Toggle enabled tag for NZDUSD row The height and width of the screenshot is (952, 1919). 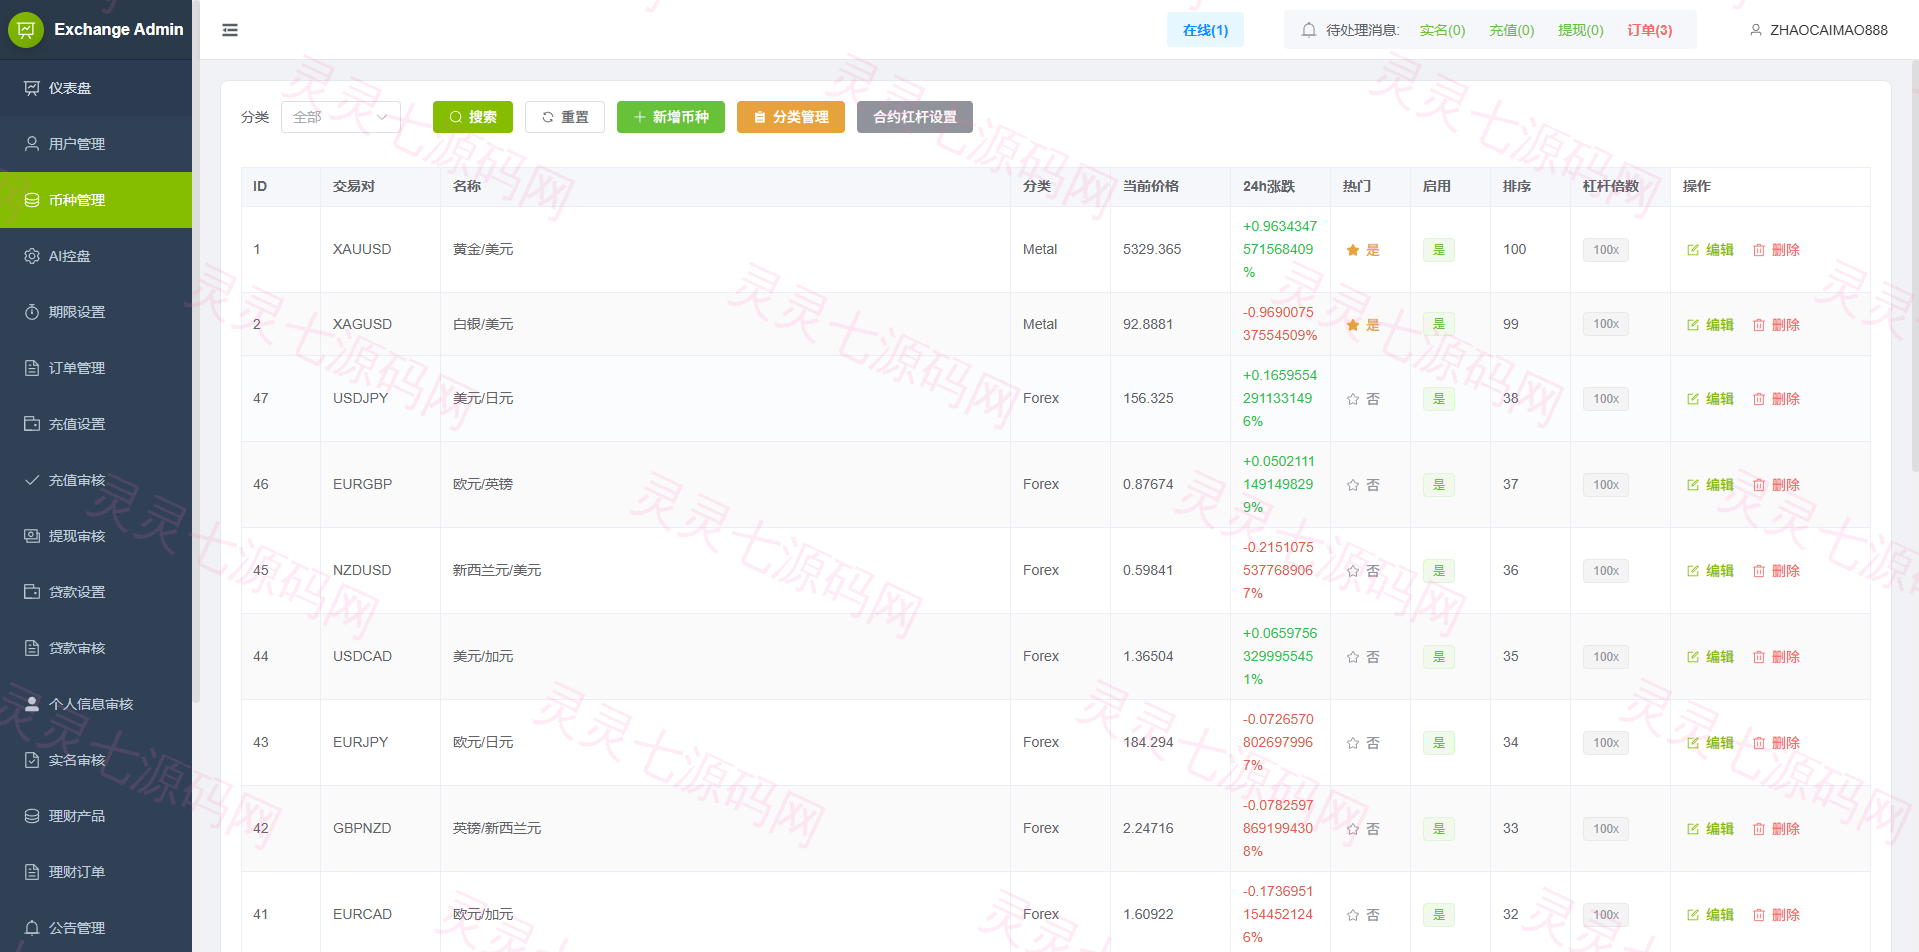coord(1438,571)
